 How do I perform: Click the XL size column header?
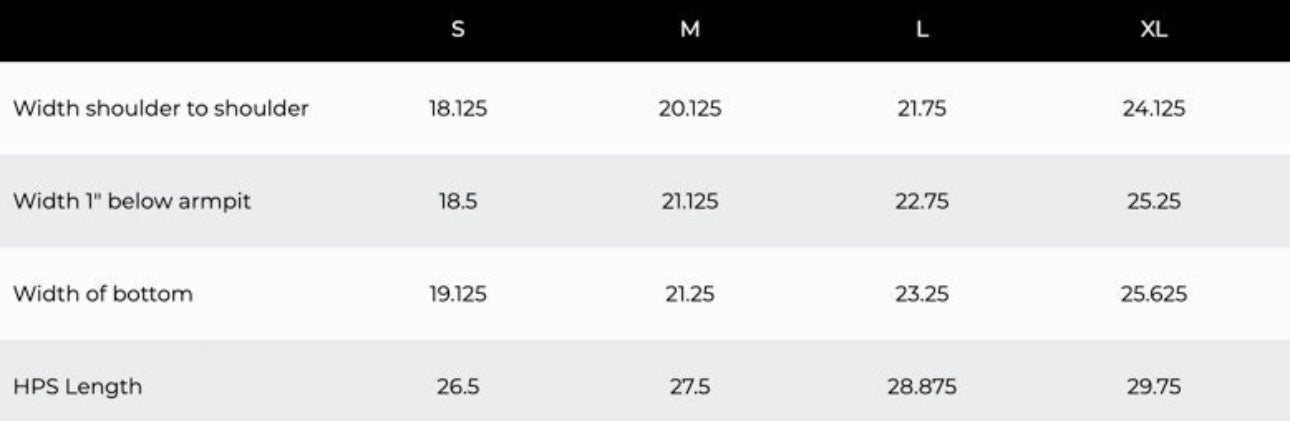pos(1154,30)
